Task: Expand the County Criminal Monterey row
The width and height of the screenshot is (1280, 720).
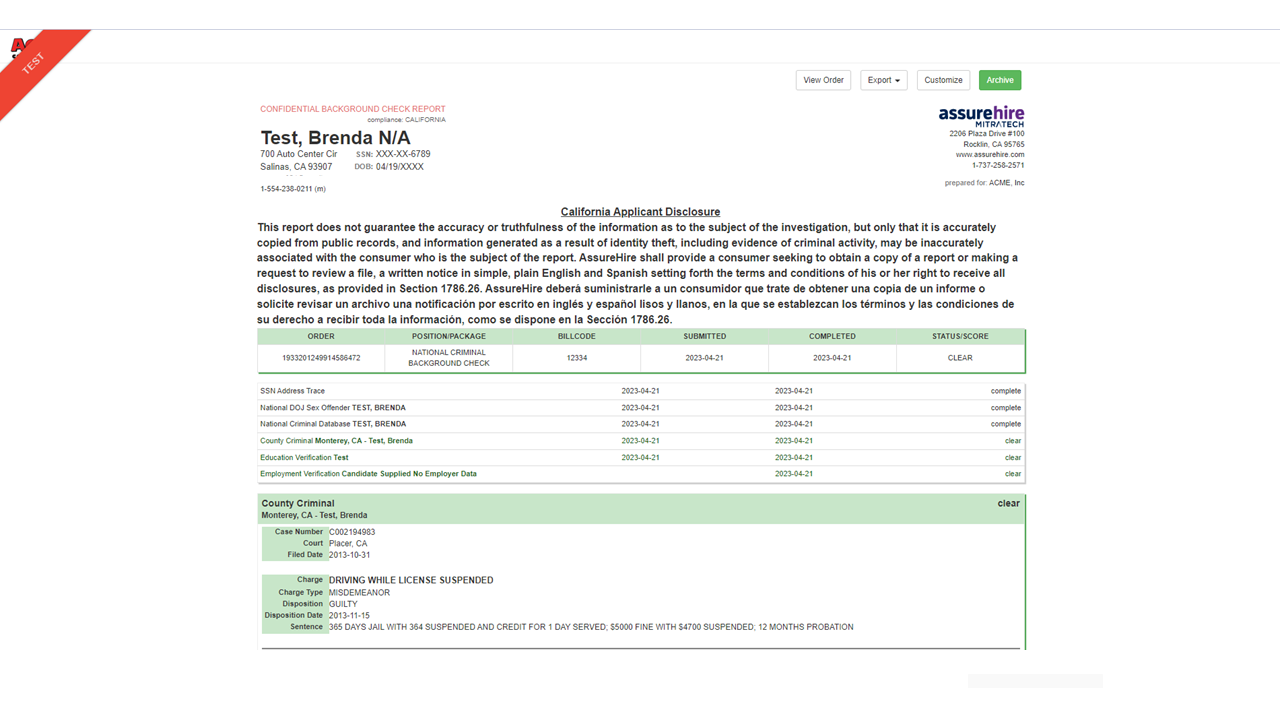Action: 336,440
